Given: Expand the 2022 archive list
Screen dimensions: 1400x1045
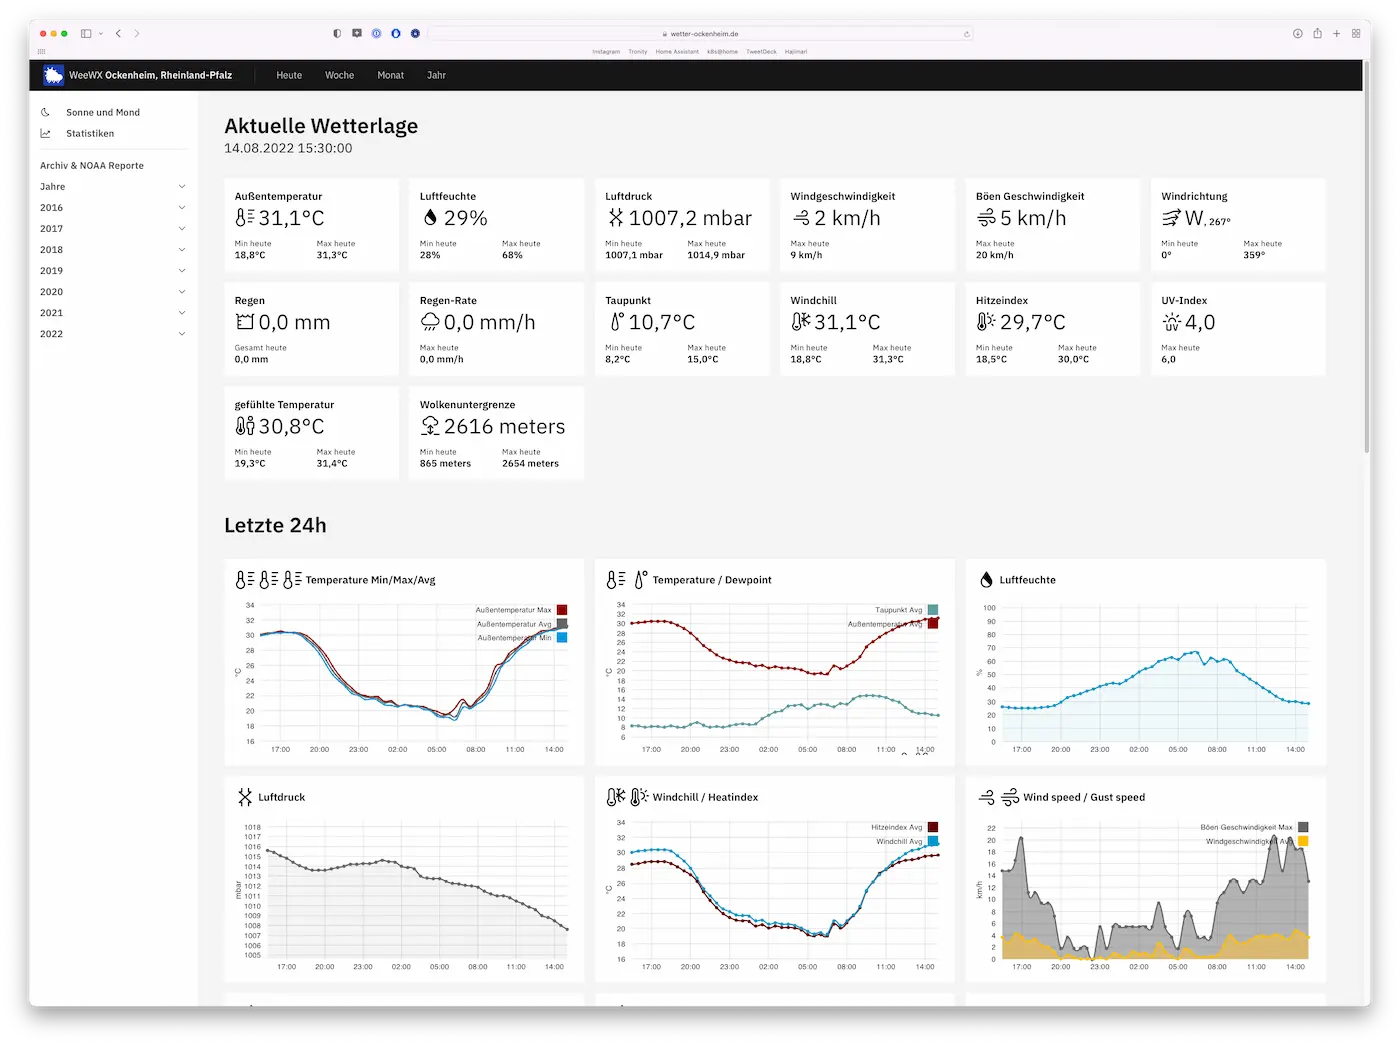Looking at the screenshot, I should point(182,334).
